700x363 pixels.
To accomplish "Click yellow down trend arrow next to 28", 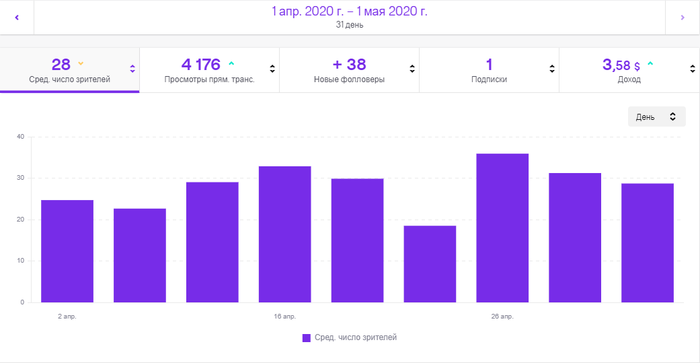I will coord(81,64).
